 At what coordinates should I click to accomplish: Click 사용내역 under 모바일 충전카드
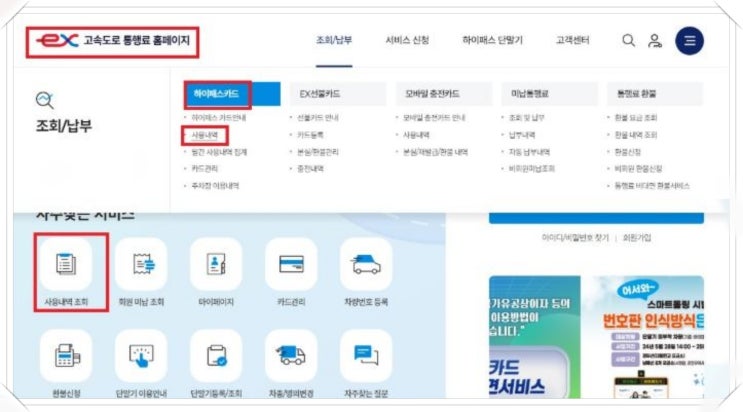pos(416,135)
